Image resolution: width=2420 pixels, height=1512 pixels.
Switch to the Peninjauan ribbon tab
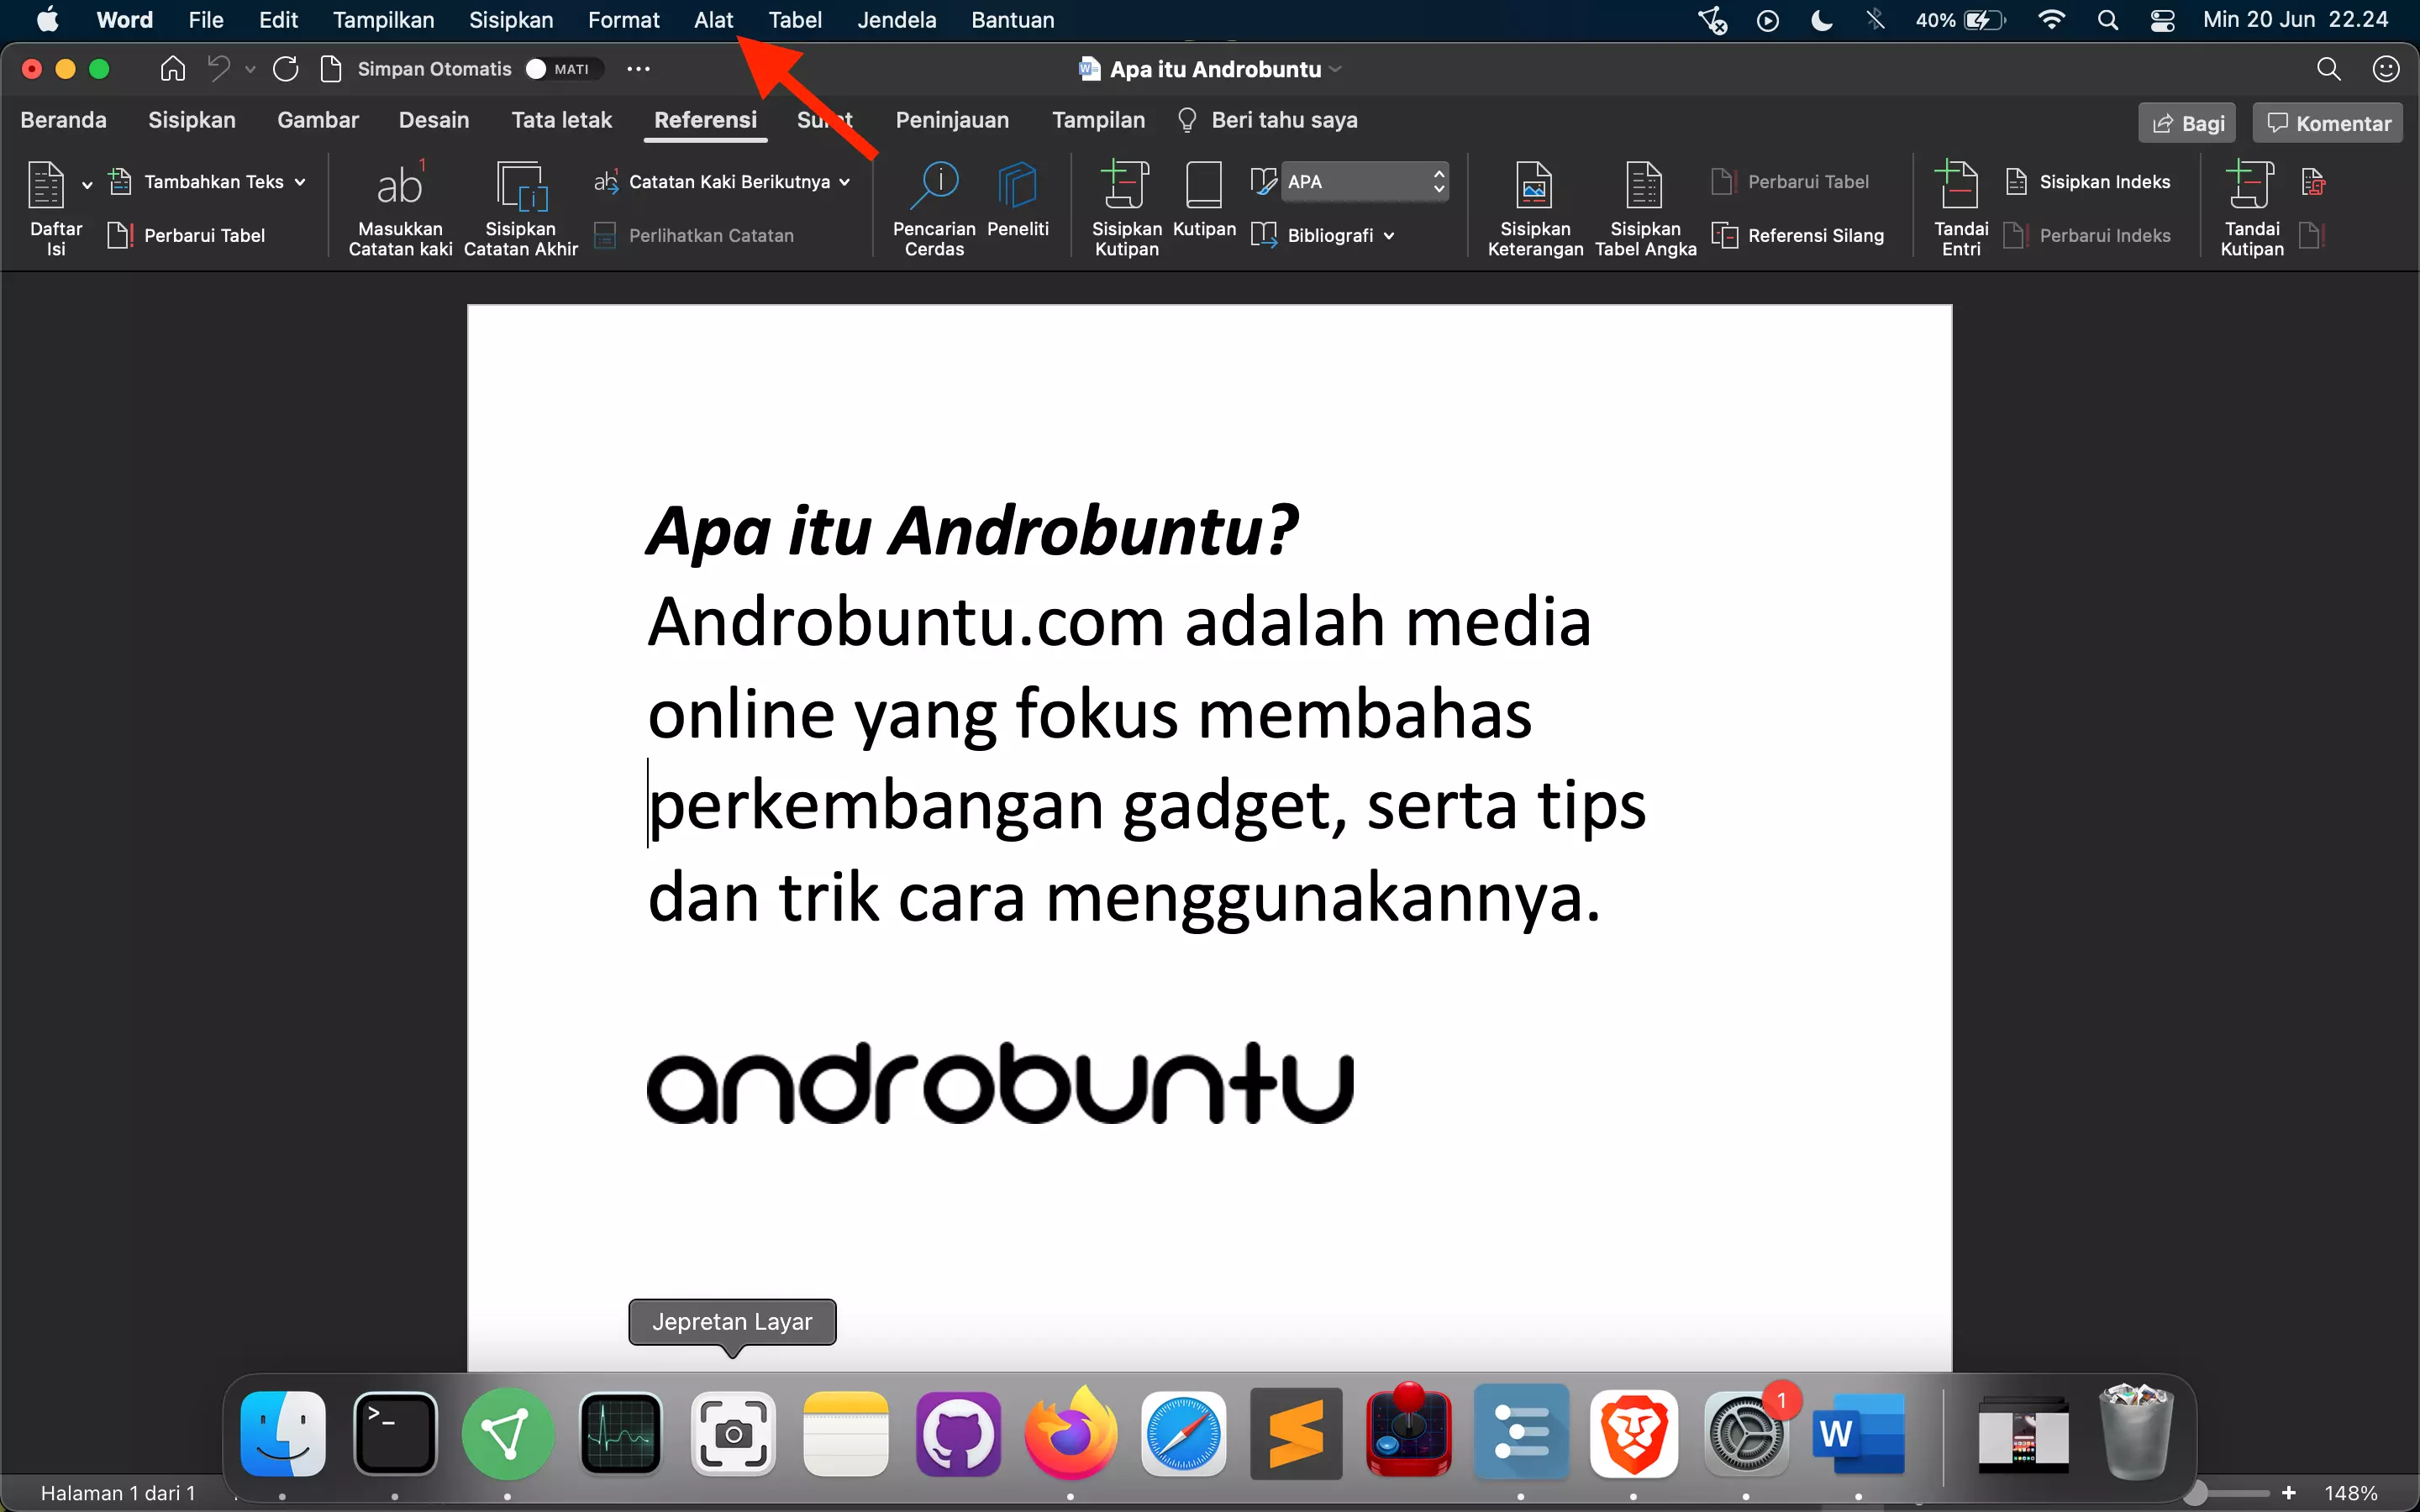[x=951, y=119]
